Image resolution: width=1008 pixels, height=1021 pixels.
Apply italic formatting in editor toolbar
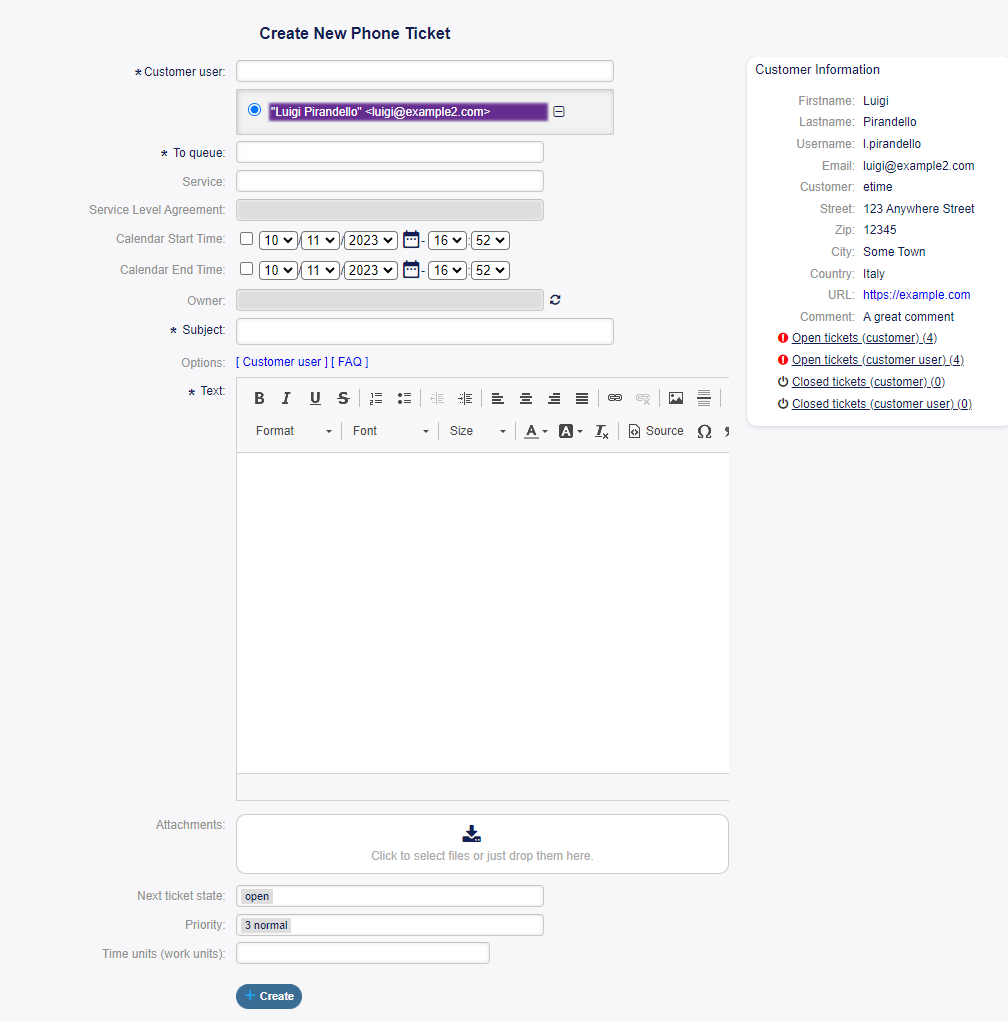pyautogui.click(x=286, y=398)
